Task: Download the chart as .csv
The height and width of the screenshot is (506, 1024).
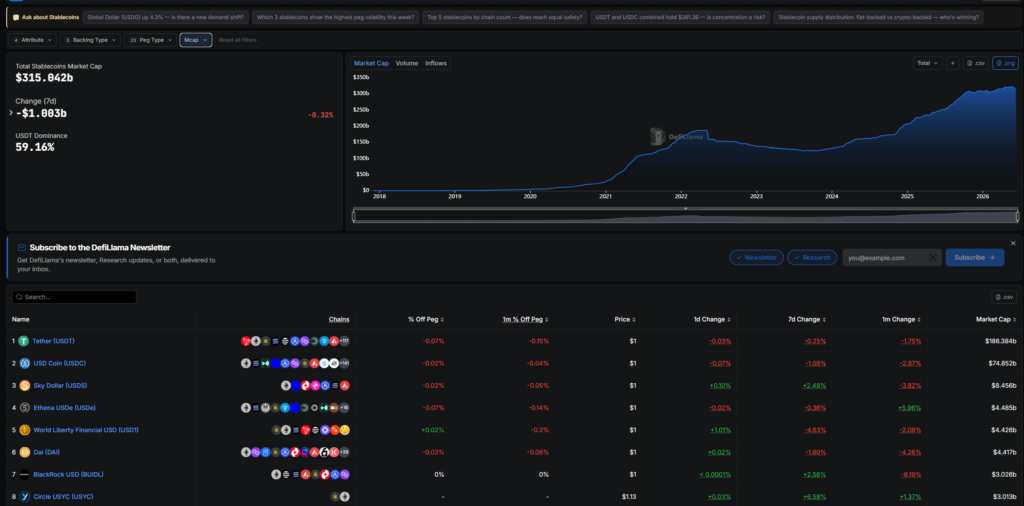Action: click(x=976, y=63)
